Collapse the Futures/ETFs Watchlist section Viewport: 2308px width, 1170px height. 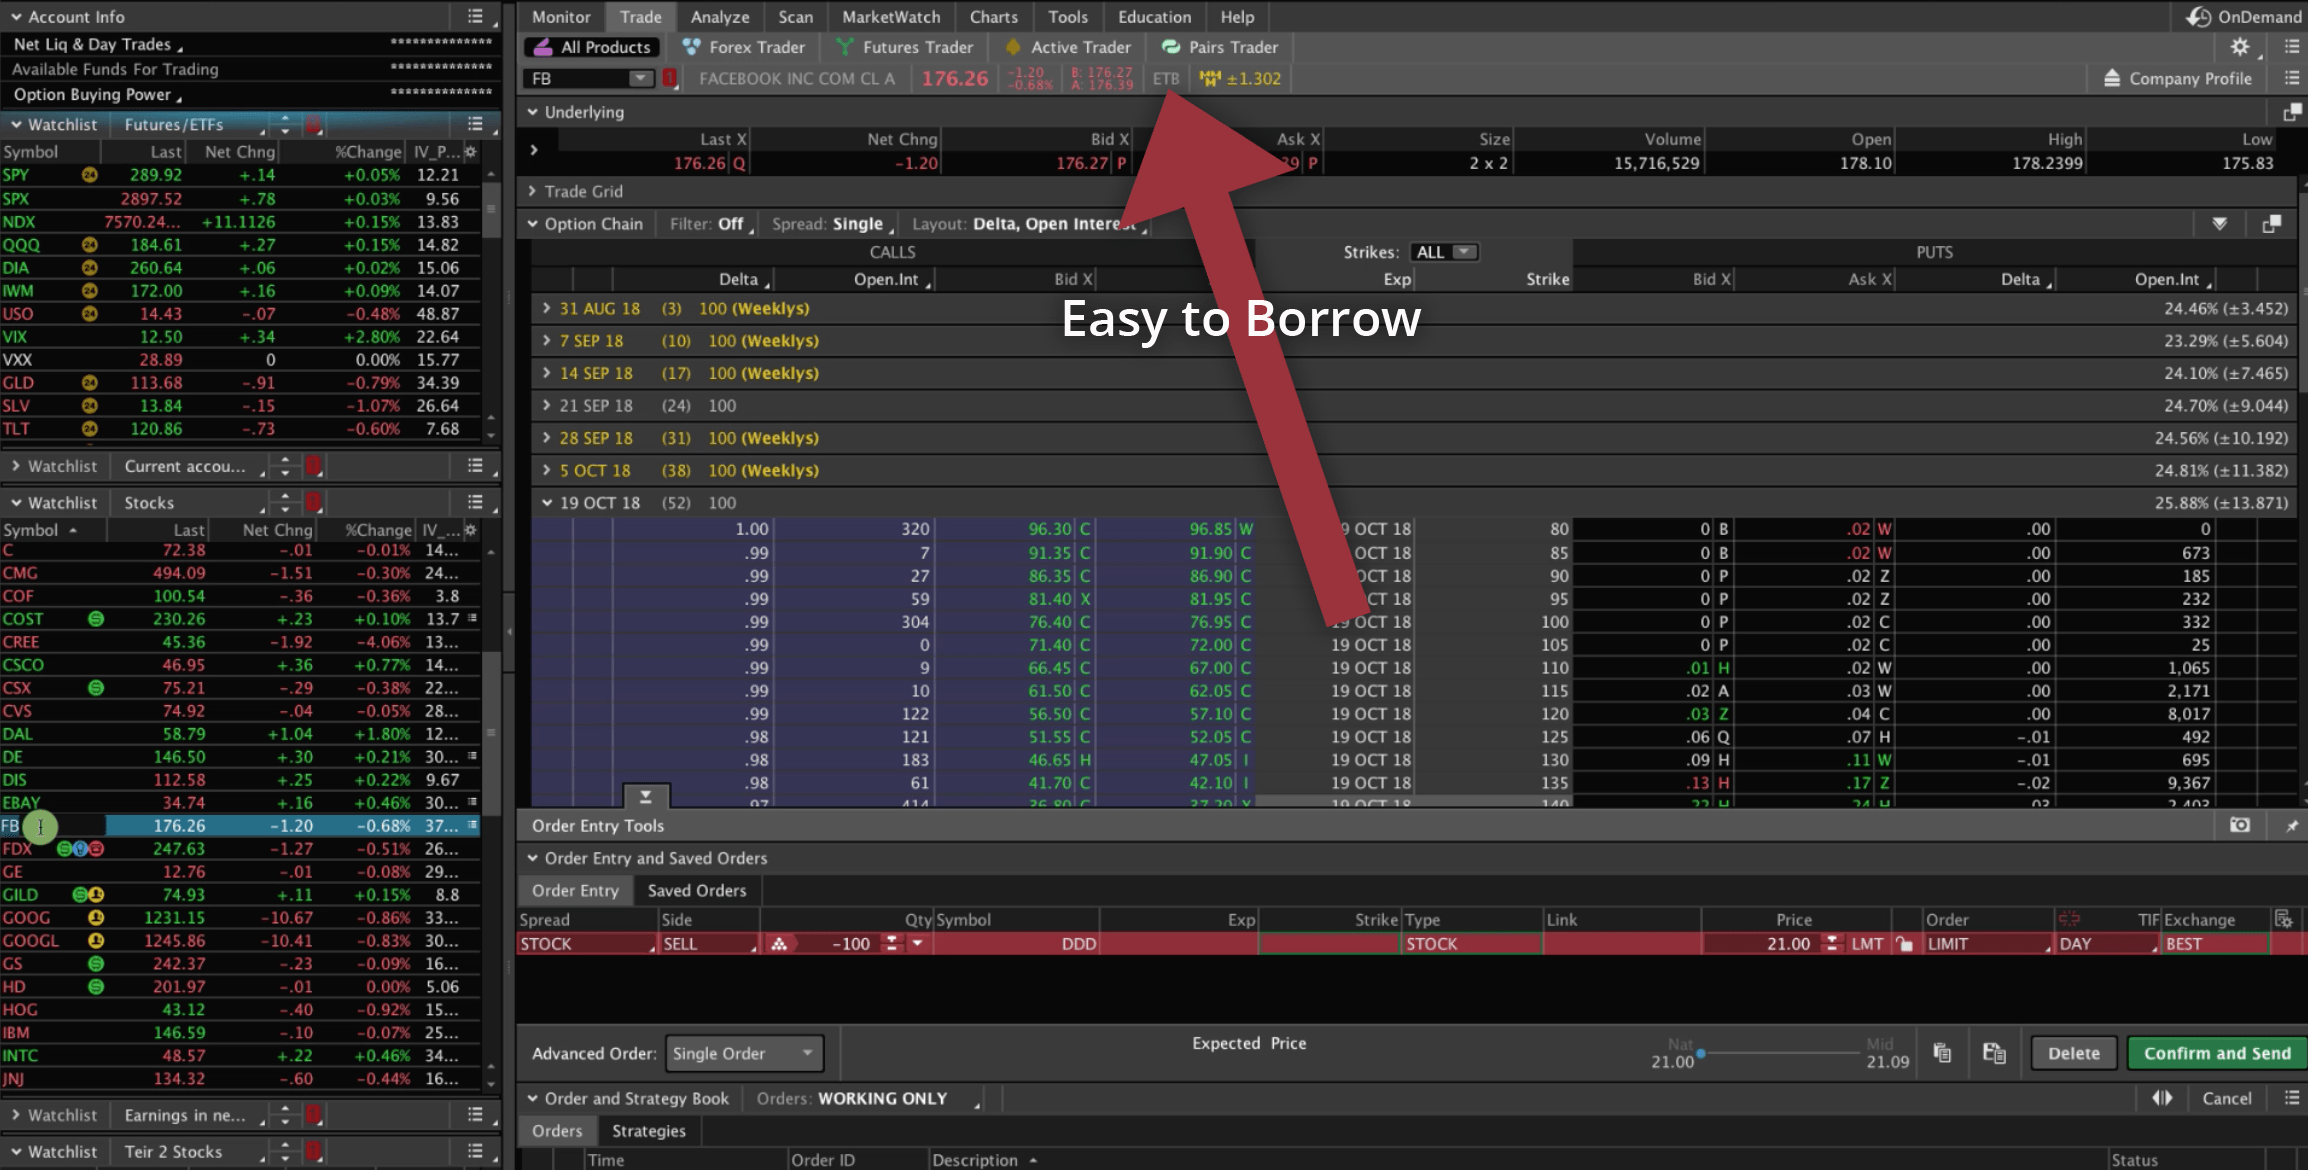click(x=16, y=125)
